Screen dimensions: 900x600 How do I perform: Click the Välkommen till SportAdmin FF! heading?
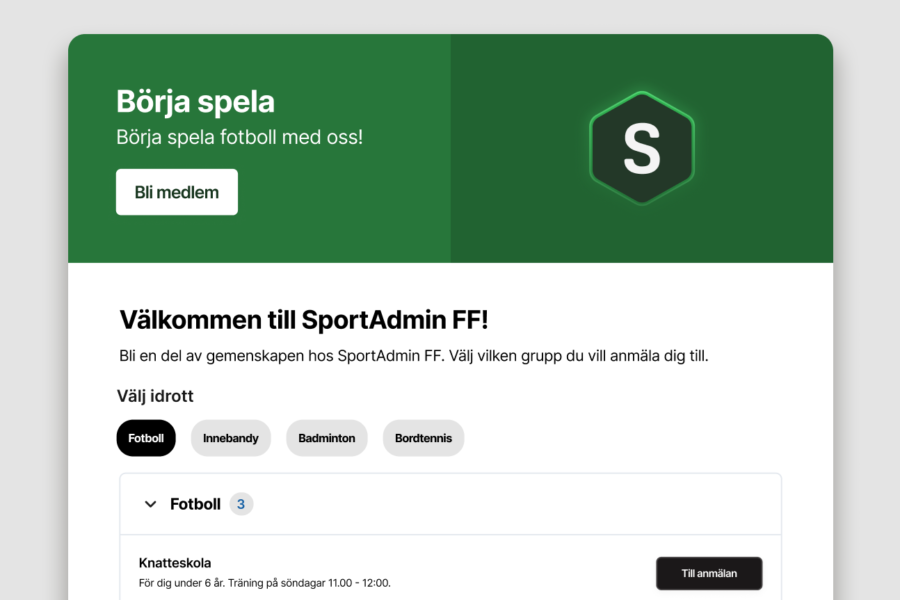(x=304, y=320)
